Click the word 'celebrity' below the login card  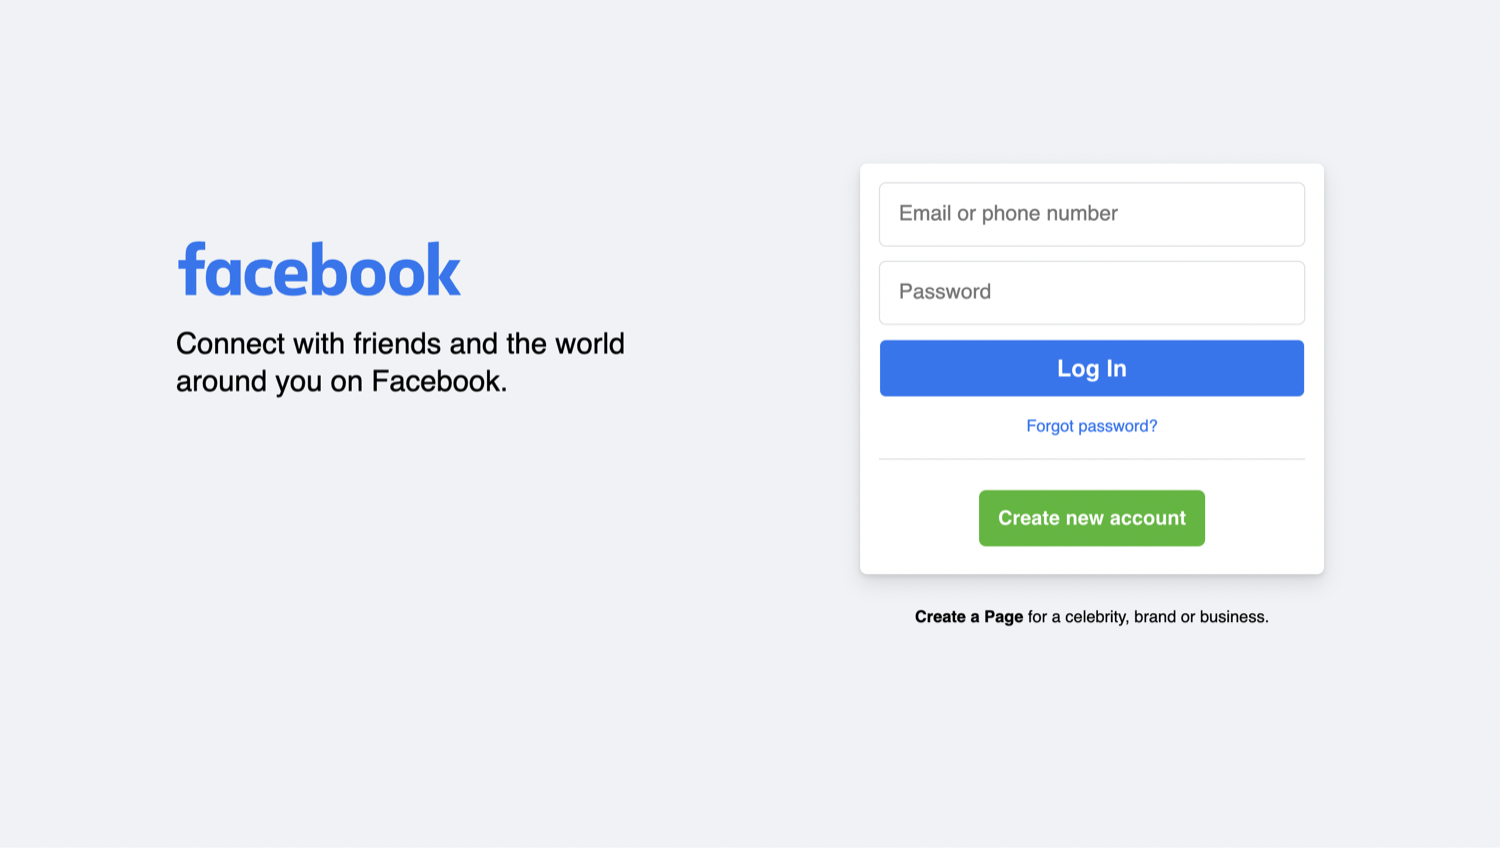[x=1096, y=617]
